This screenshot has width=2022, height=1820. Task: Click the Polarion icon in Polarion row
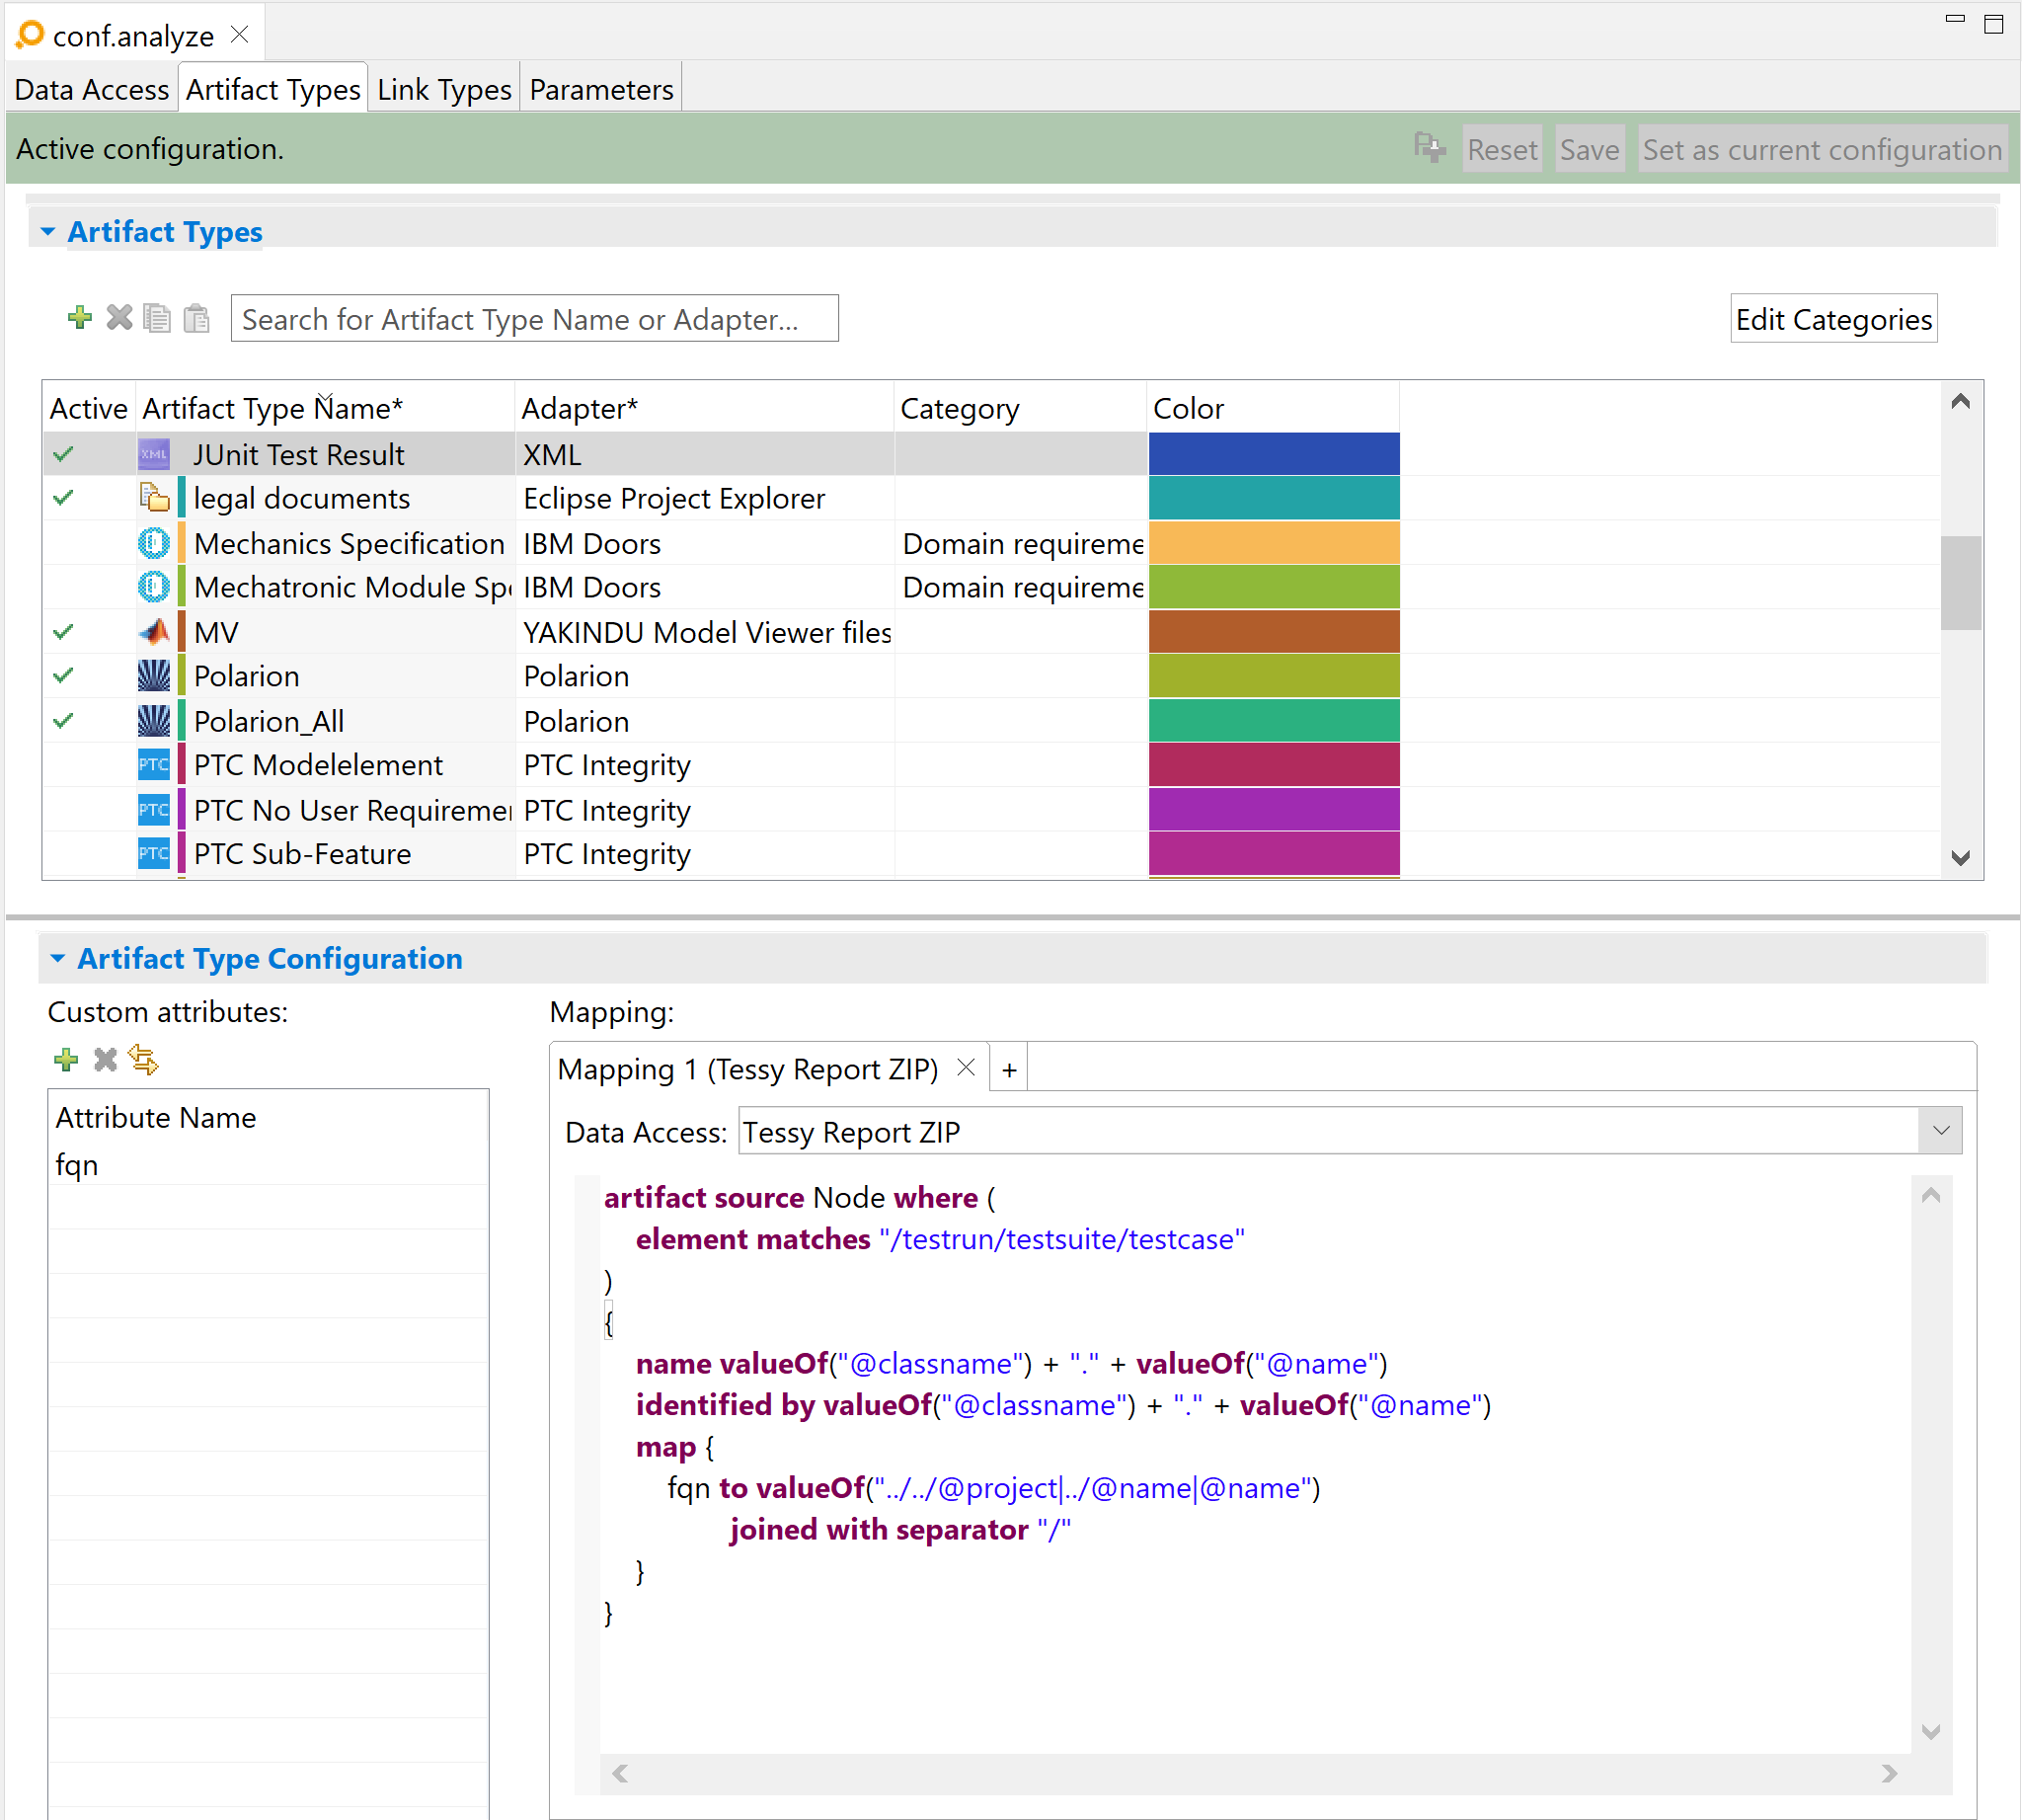[x=154, y=676]
